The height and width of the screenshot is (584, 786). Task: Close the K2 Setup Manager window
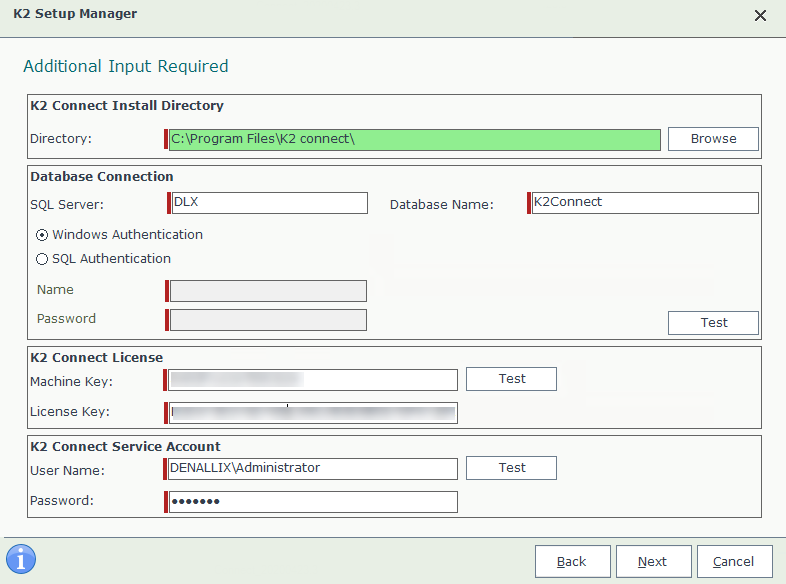tap(760, 16)
